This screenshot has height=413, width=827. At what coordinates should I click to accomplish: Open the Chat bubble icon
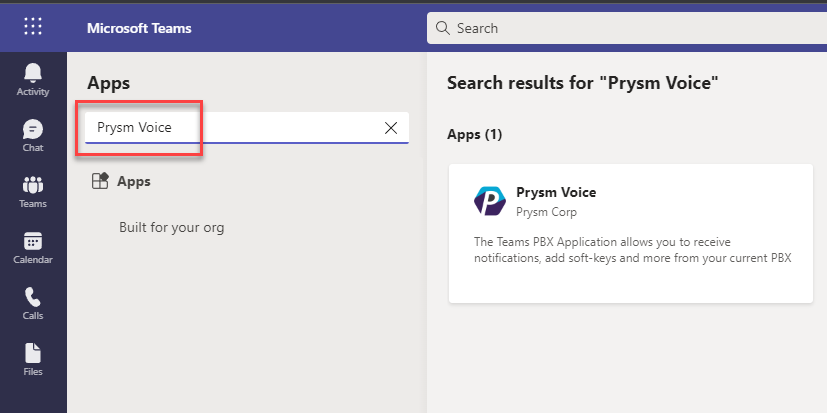pos(33,129)
